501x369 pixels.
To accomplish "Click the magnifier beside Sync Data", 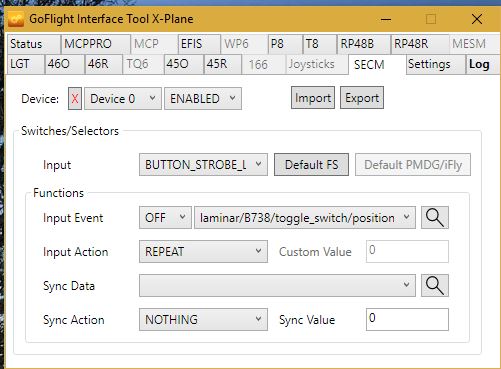I will pyautogui.click(x=435, y=286).
